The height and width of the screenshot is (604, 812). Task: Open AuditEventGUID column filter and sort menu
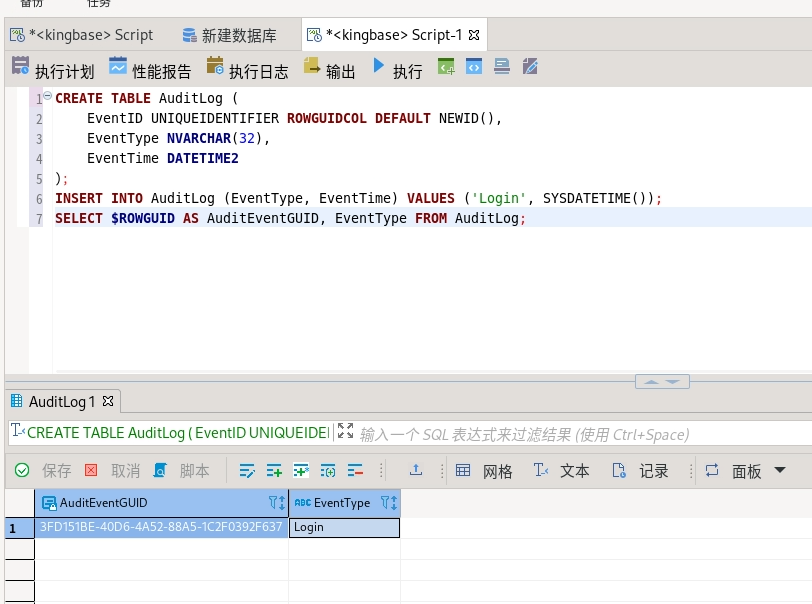(x=276, y=503)
